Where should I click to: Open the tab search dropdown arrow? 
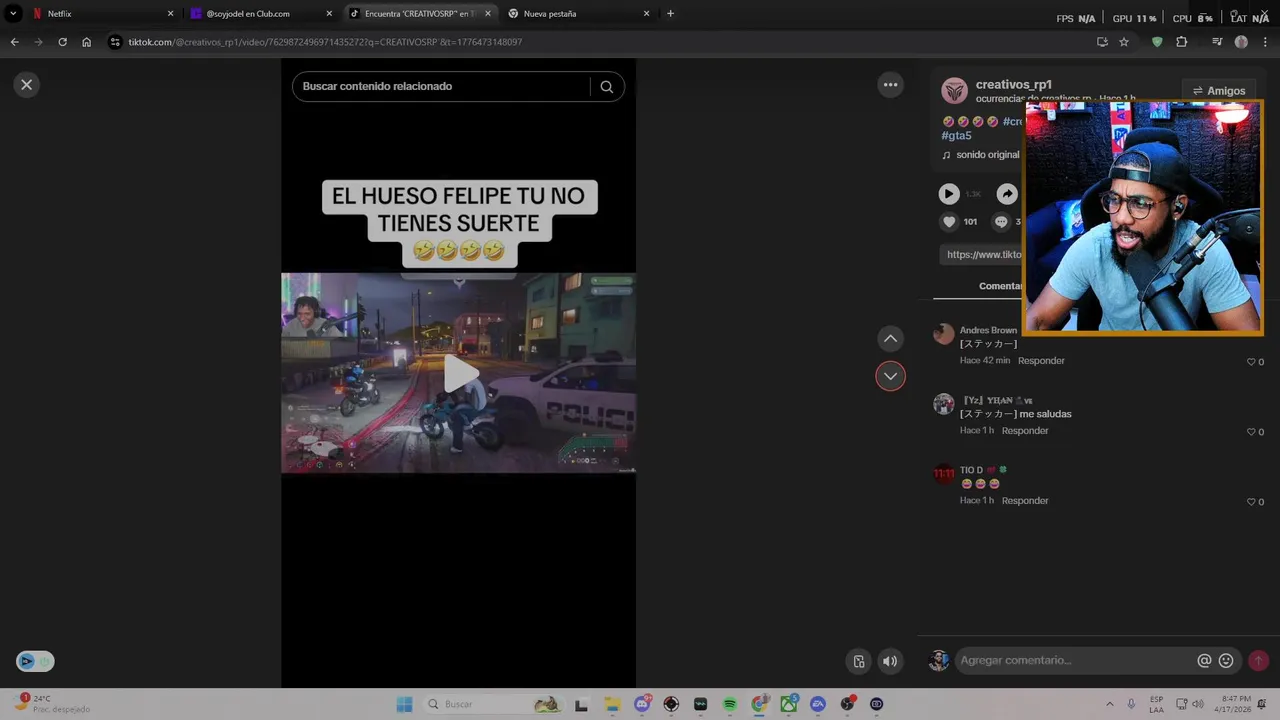pyautogui.click(x=13, y=14)
